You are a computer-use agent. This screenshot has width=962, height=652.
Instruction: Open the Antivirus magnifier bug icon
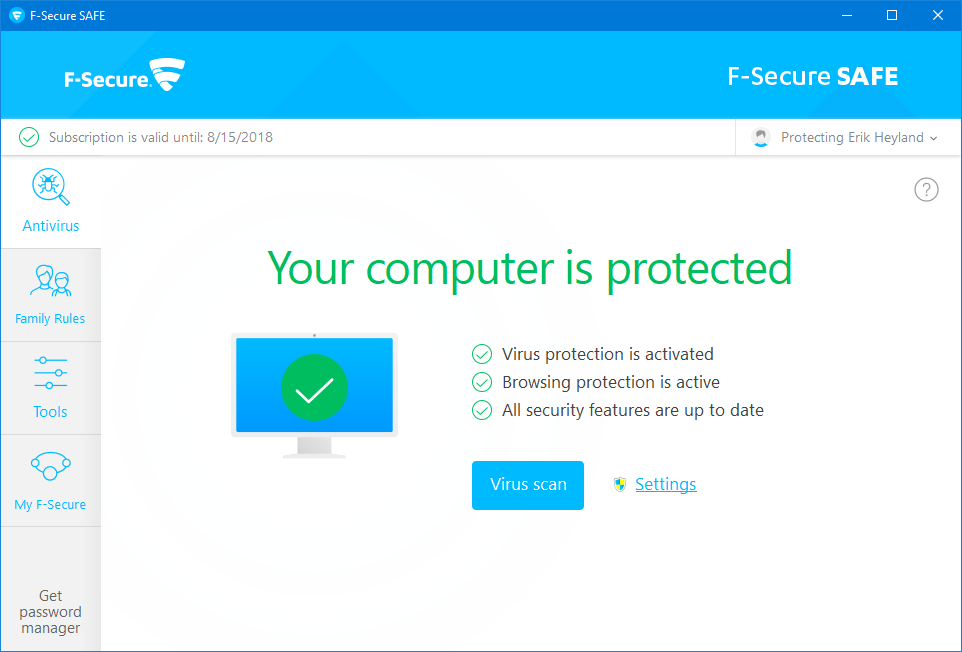pos(49,187)
